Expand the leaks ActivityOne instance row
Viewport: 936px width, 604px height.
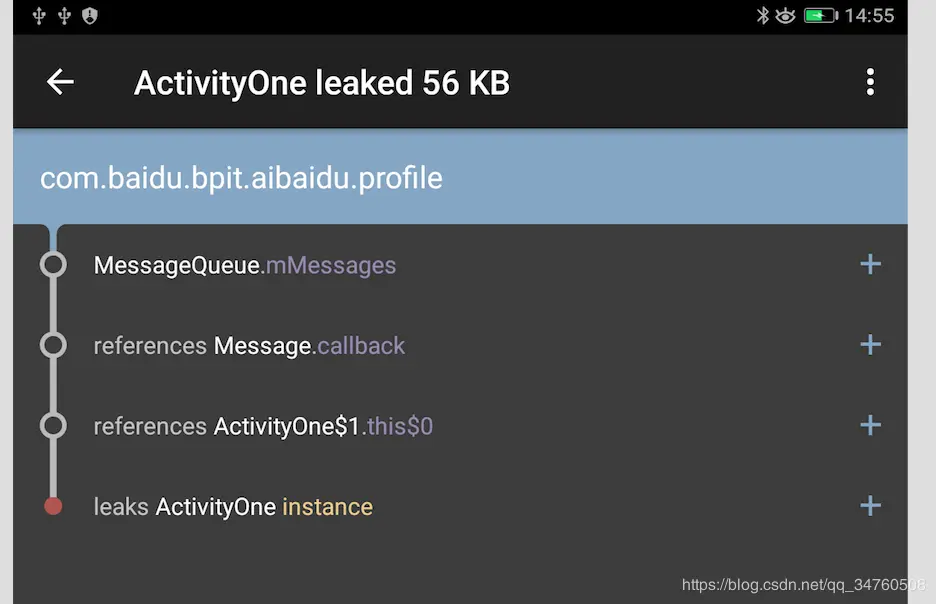(870, 506)
